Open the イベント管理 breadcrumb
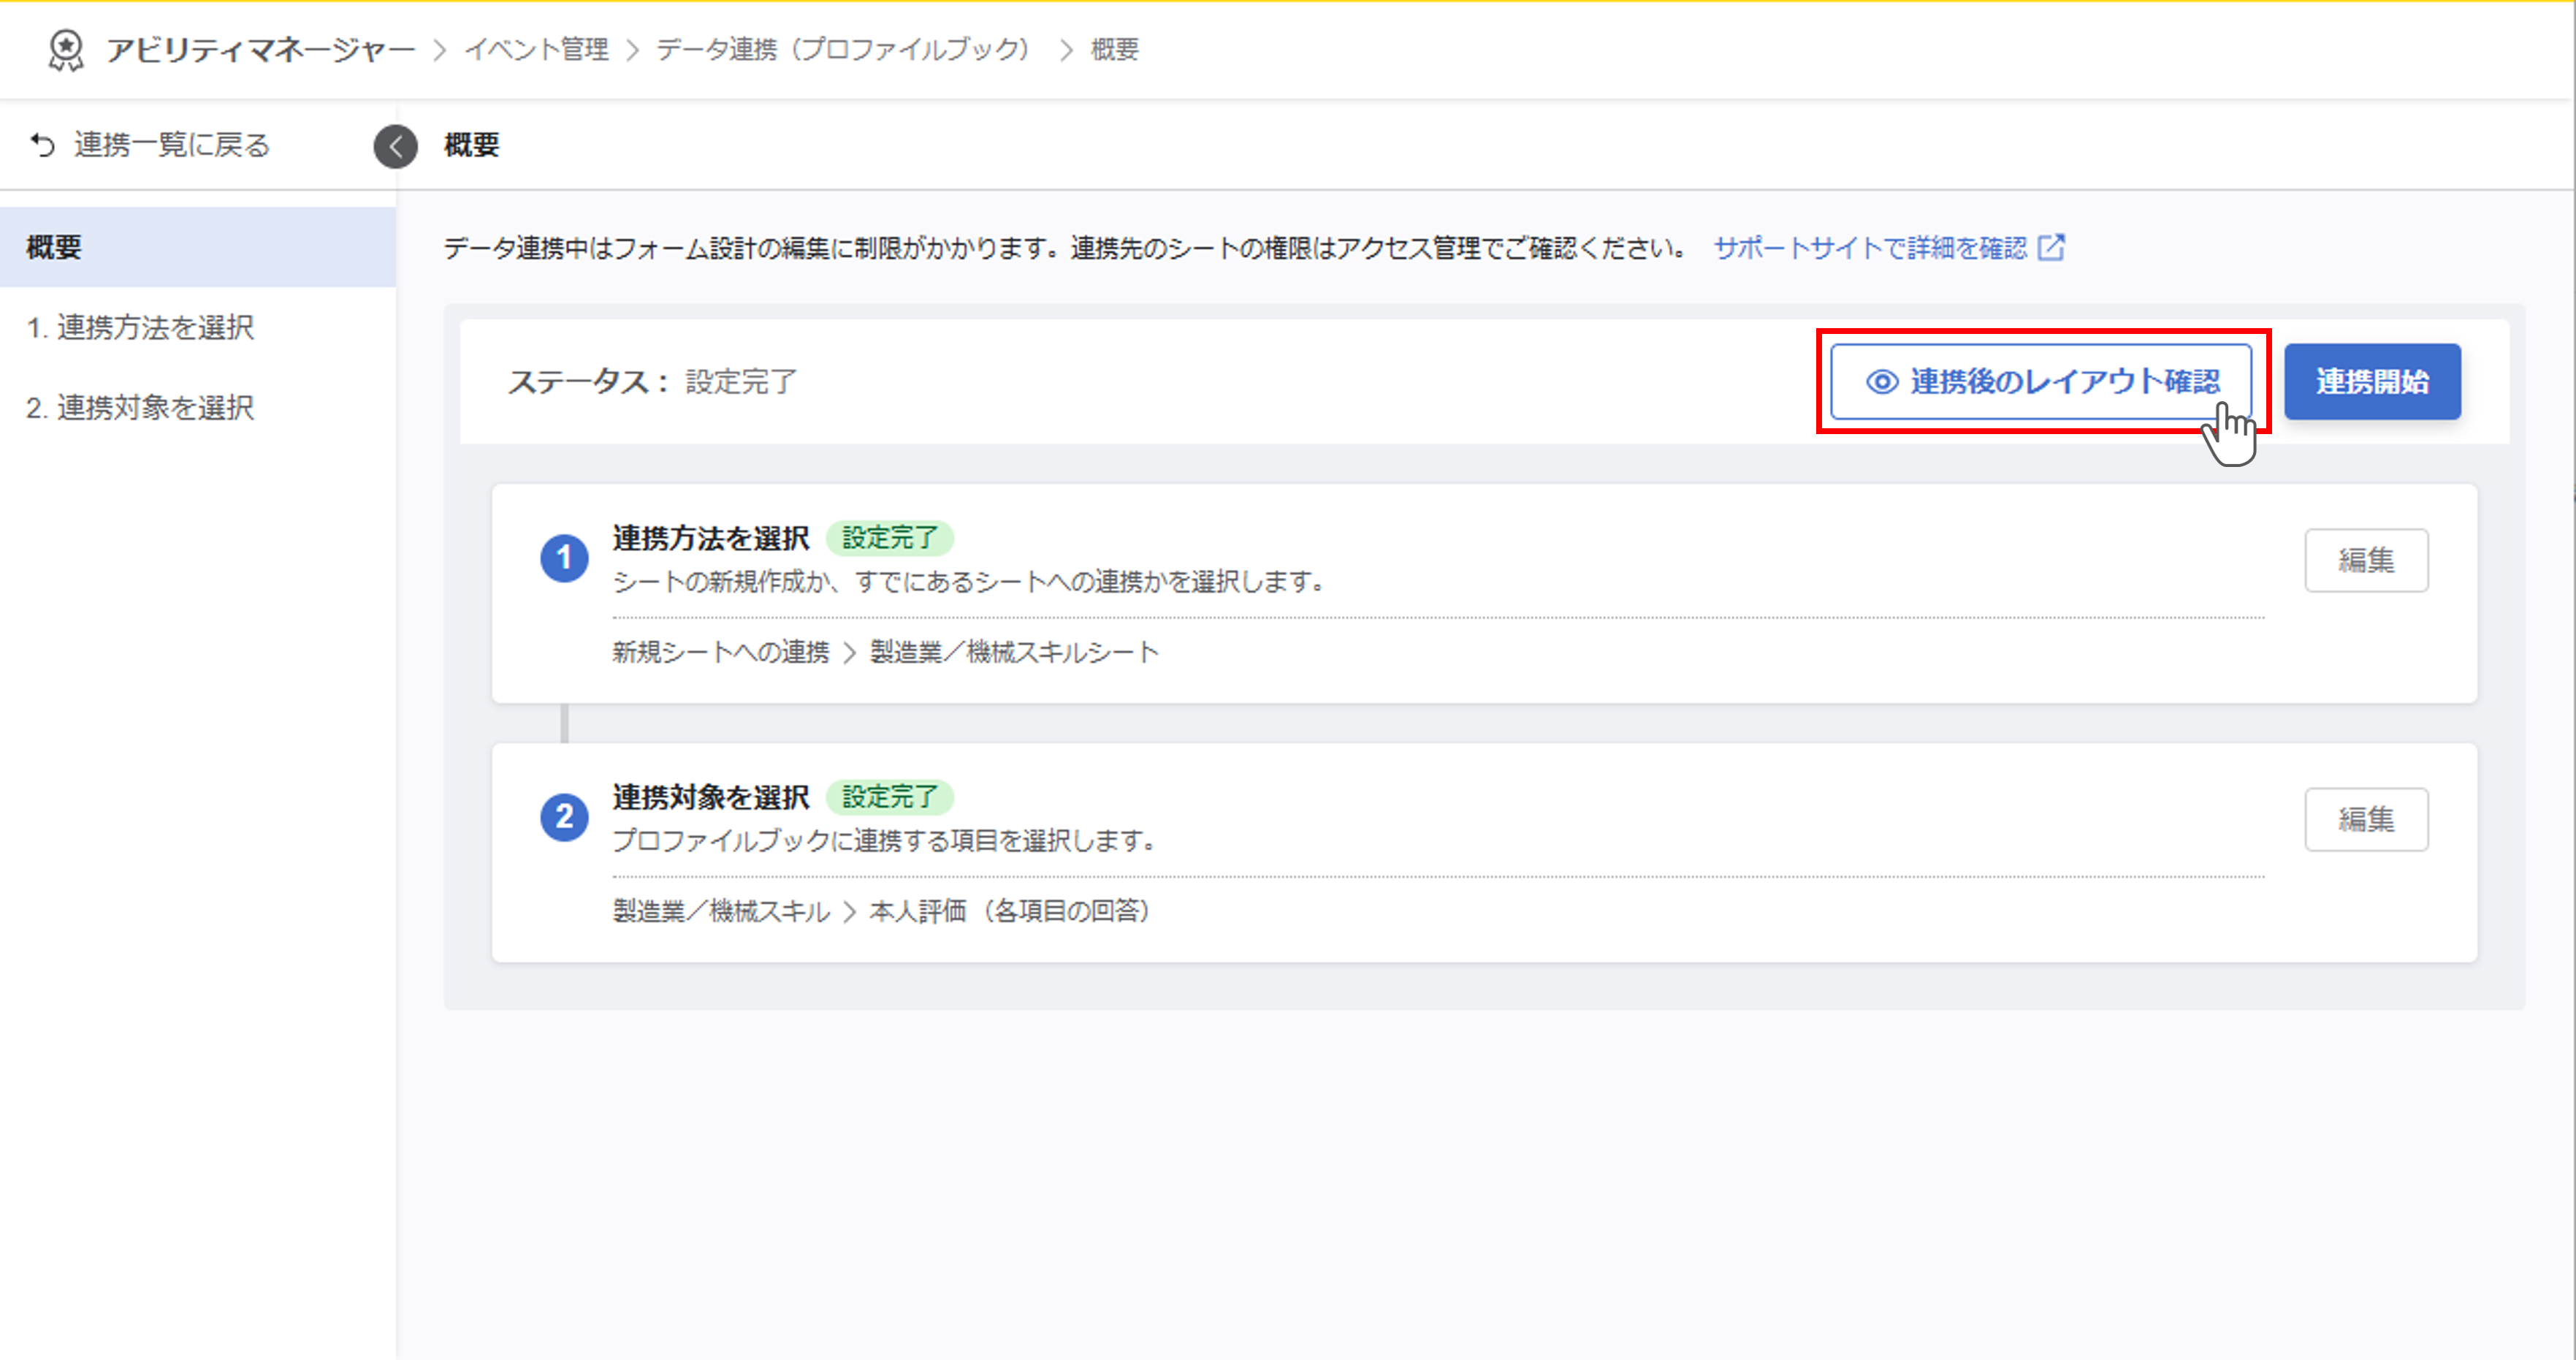The image size is (2576, 1360). [537, 50]
